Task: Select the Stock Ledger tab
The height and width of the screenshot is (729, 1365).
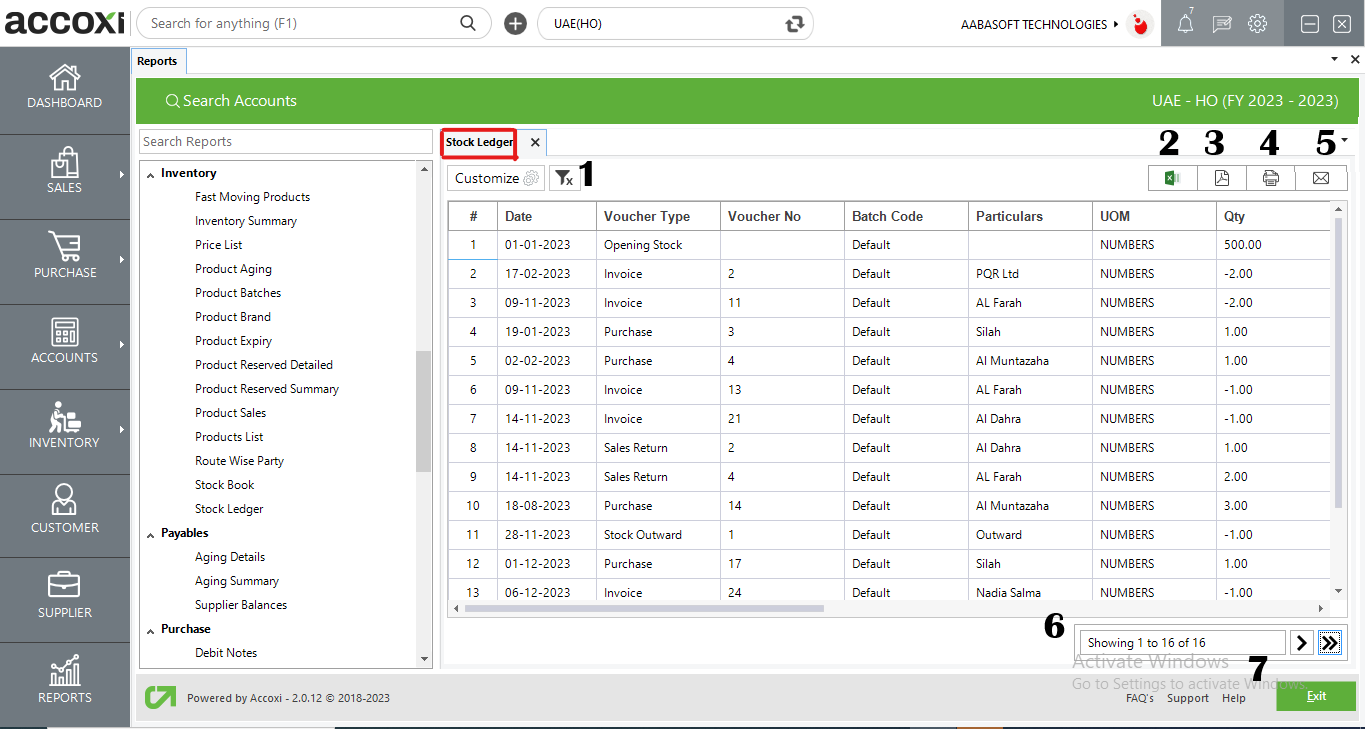Action: coord(478,142)
